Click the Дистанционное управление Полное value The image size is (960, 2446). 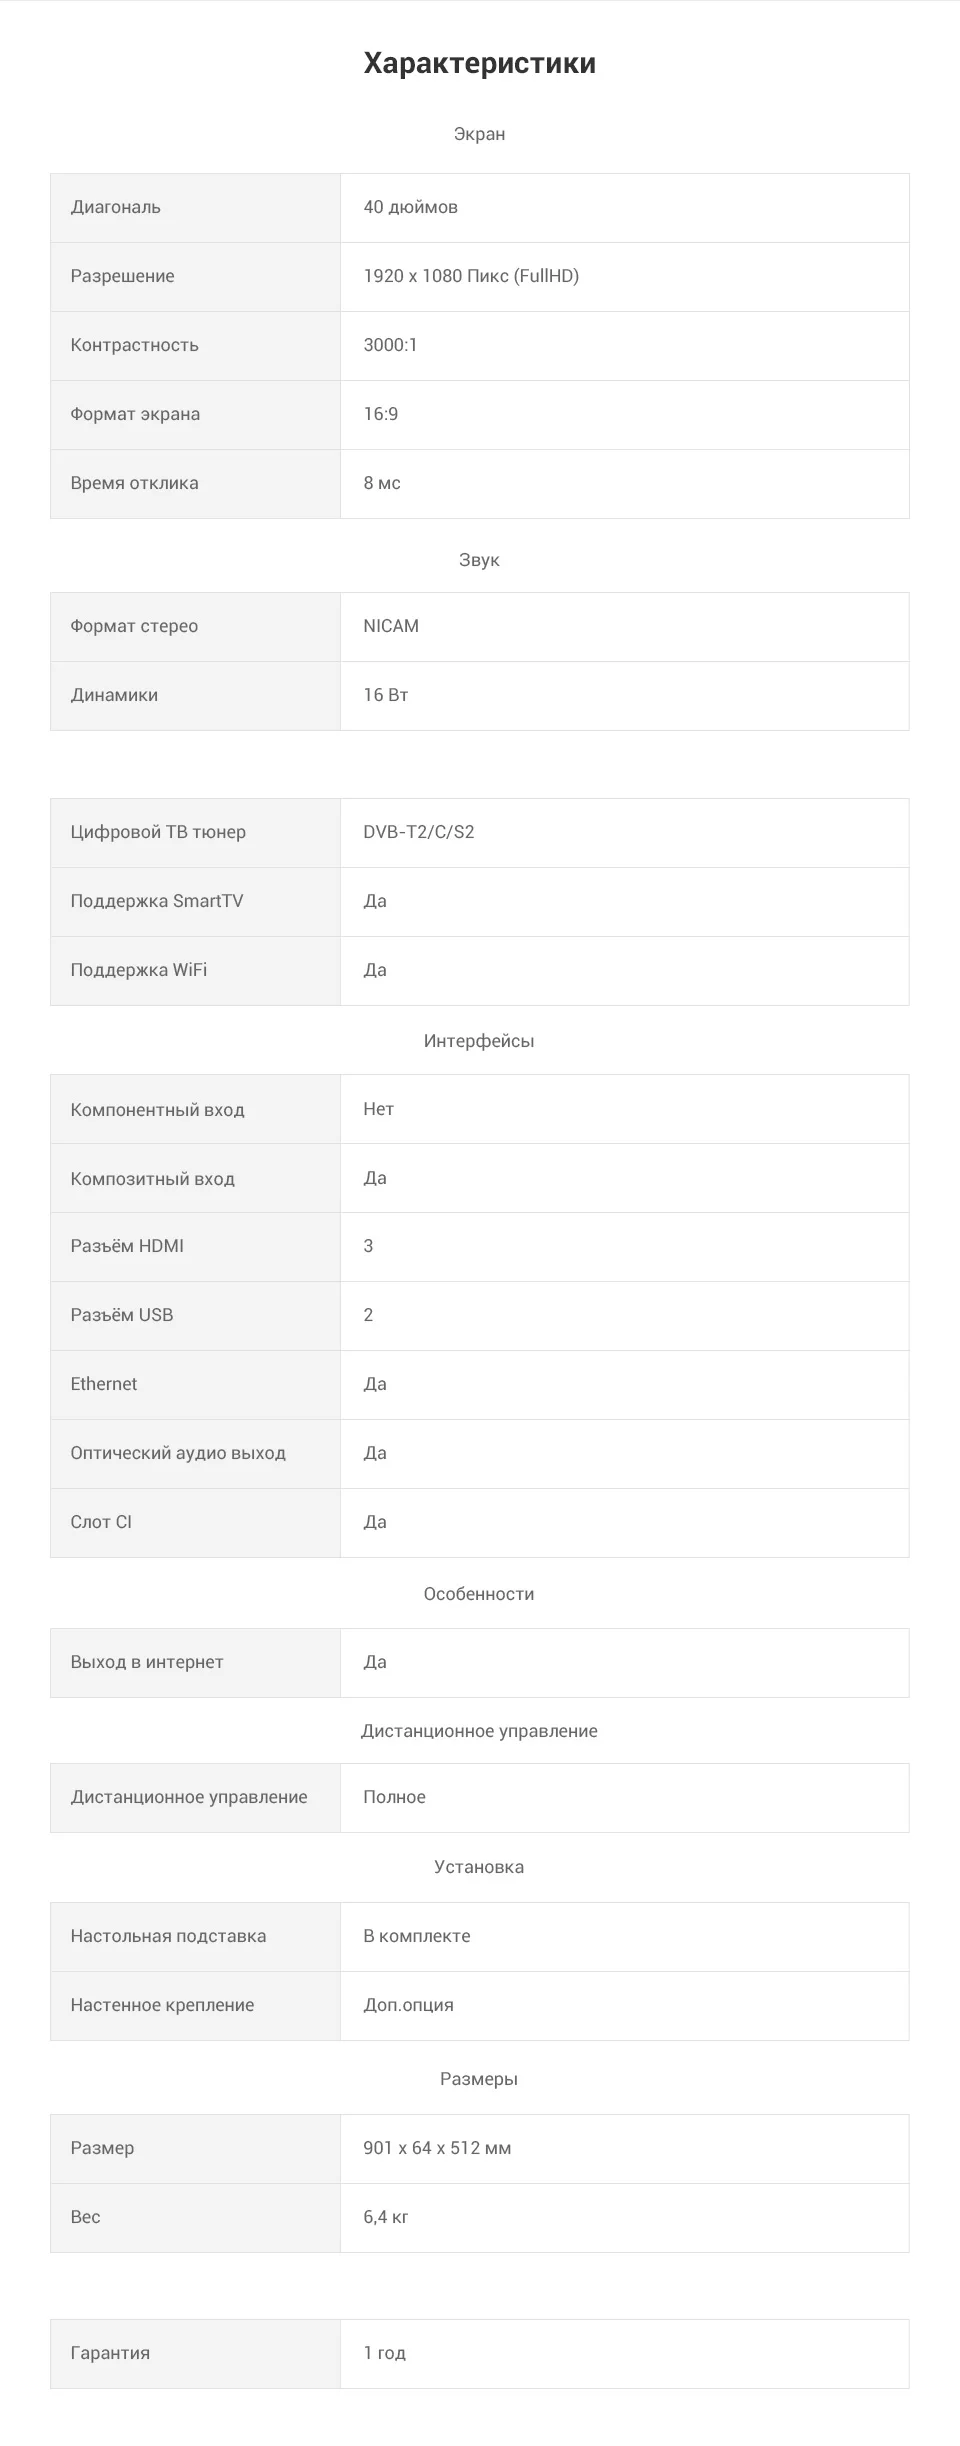pyautogui.click(x=395, y=1797)
